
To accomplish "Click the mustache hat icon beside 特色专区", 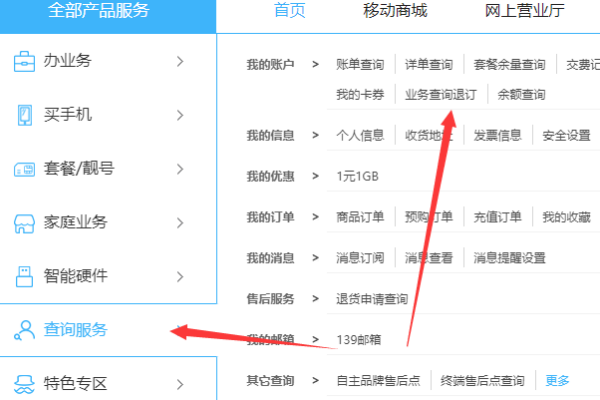I will (24, 384).
